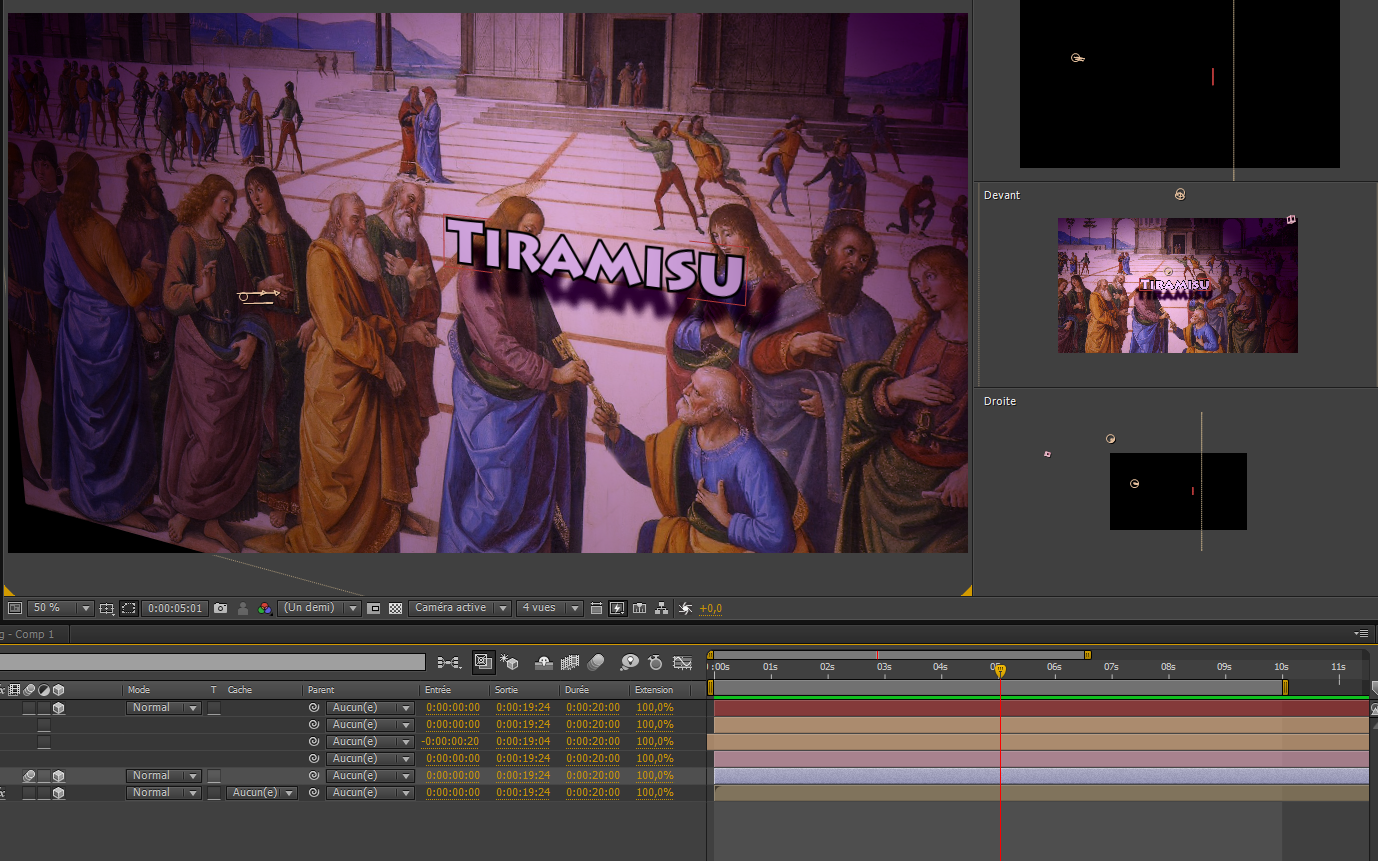Open the 4 vues layout dropdown
This screenshot has width=1378, height=861.
[x=549, y=608]
